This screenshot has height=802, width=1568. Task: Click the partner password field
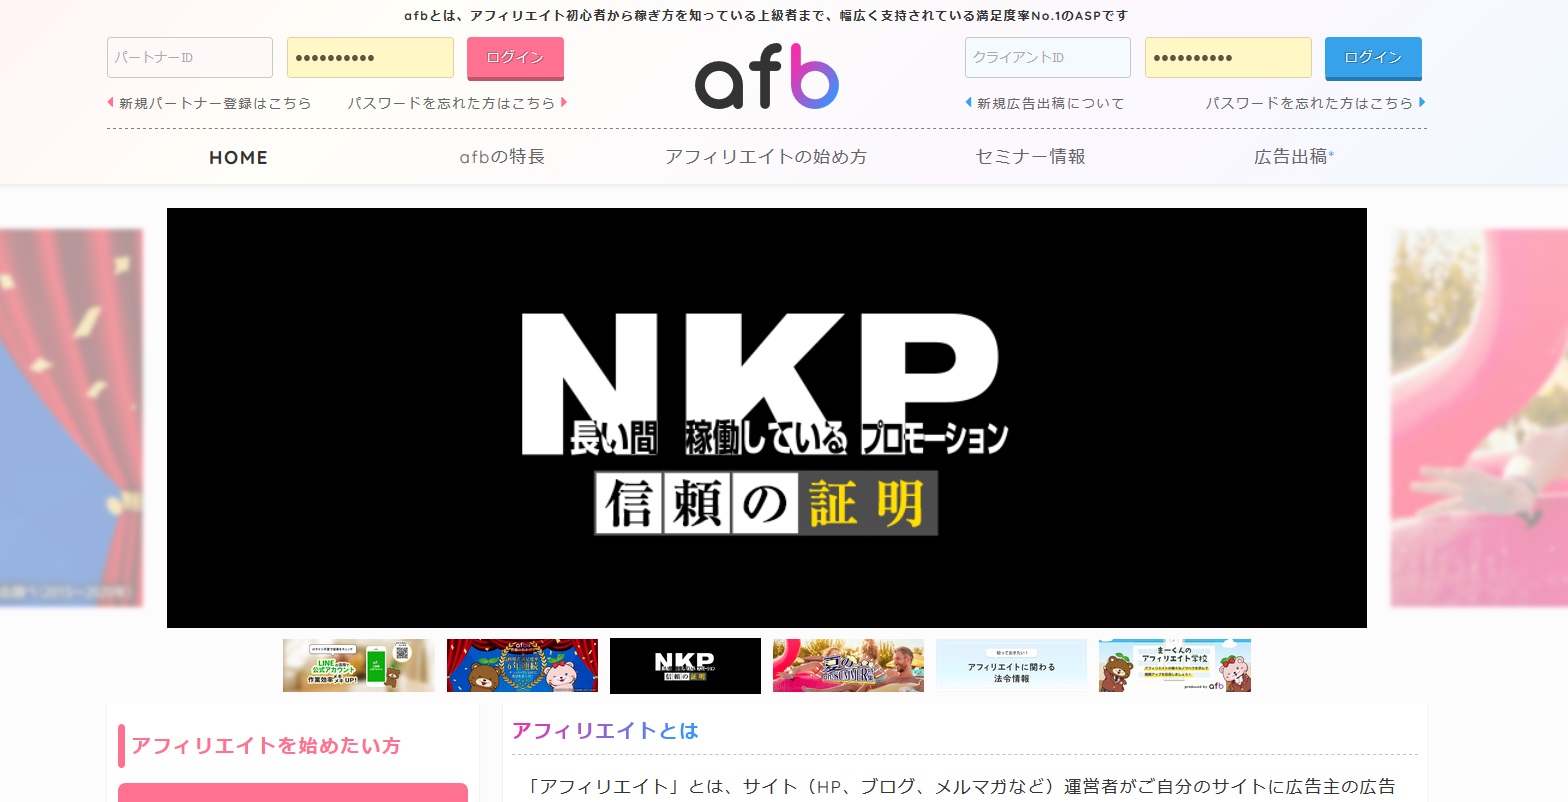tap(370, 58)
